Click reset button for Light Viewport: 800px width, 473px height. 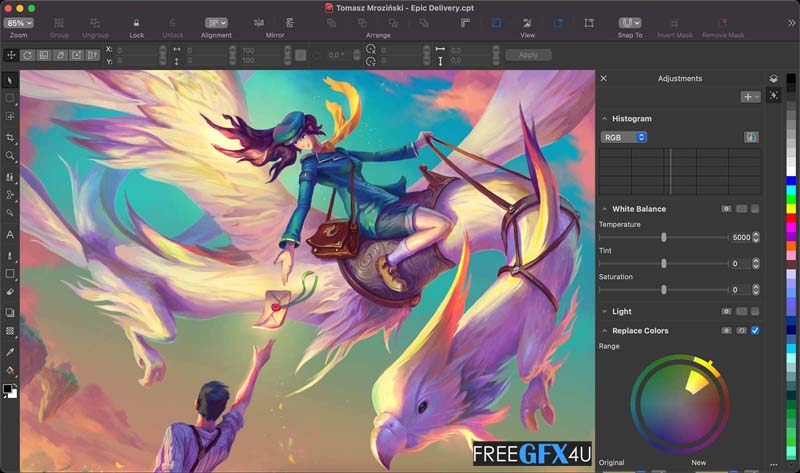741,311
